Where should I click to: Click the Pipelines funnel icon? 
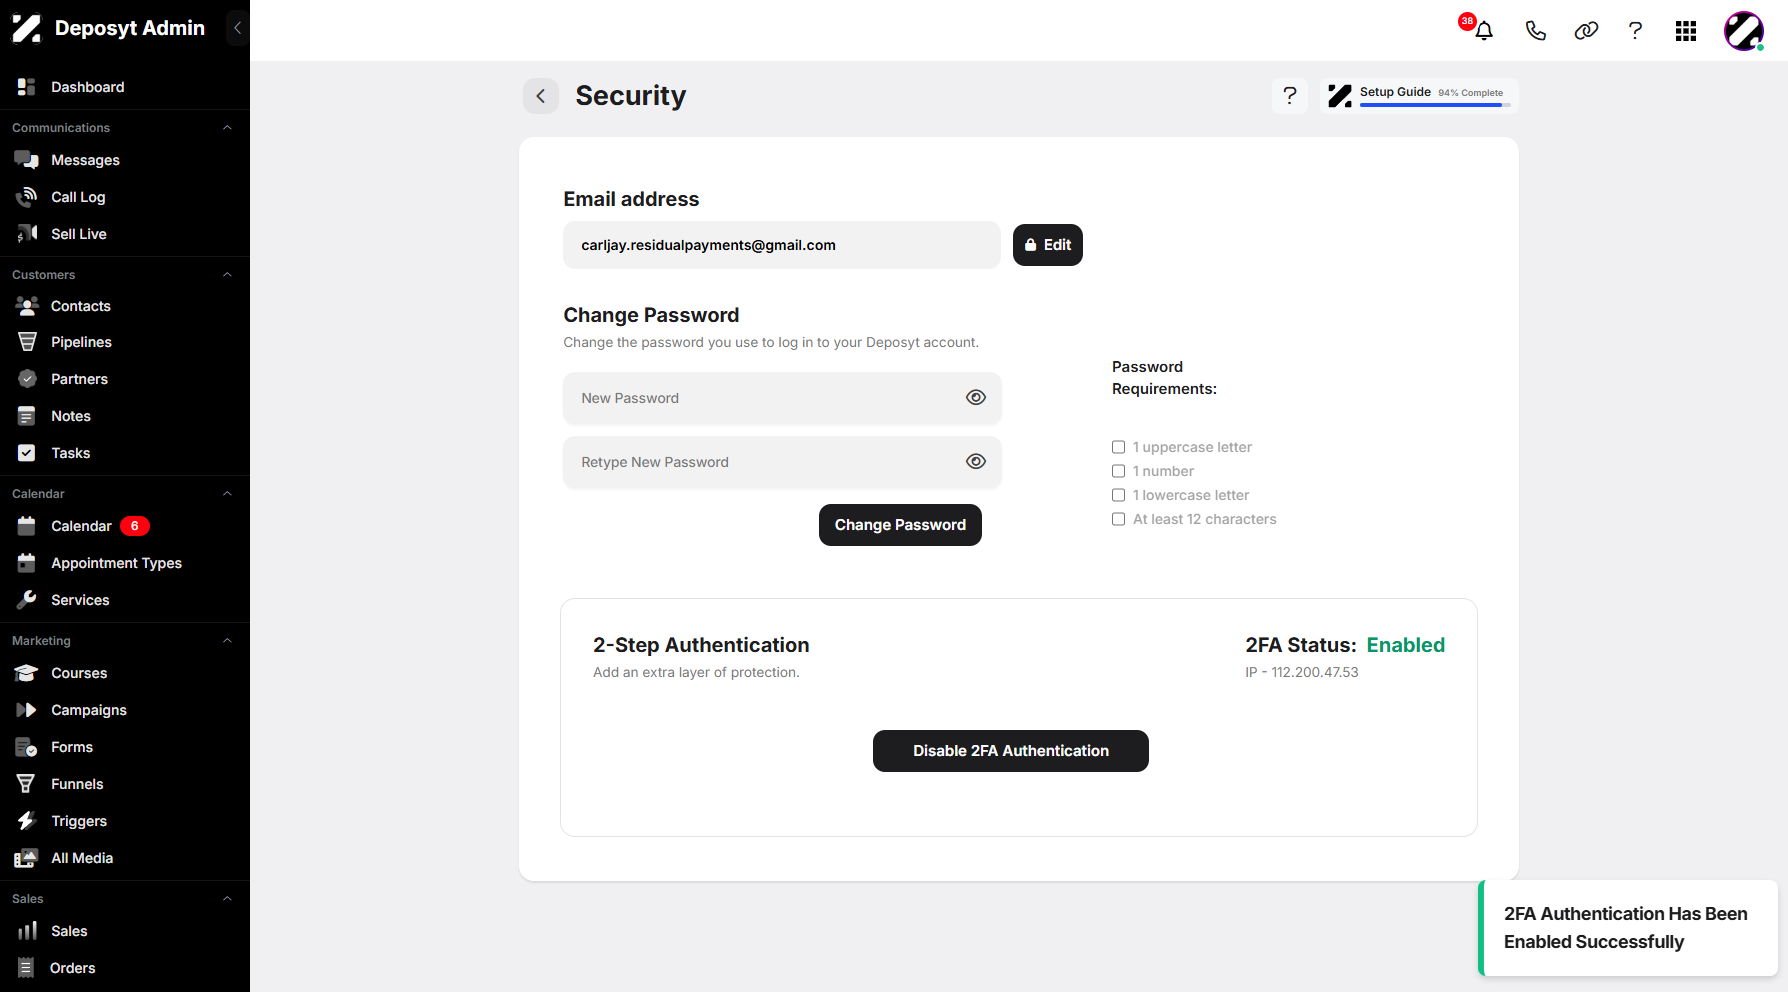pyautogui.click(x=27, y=342)
